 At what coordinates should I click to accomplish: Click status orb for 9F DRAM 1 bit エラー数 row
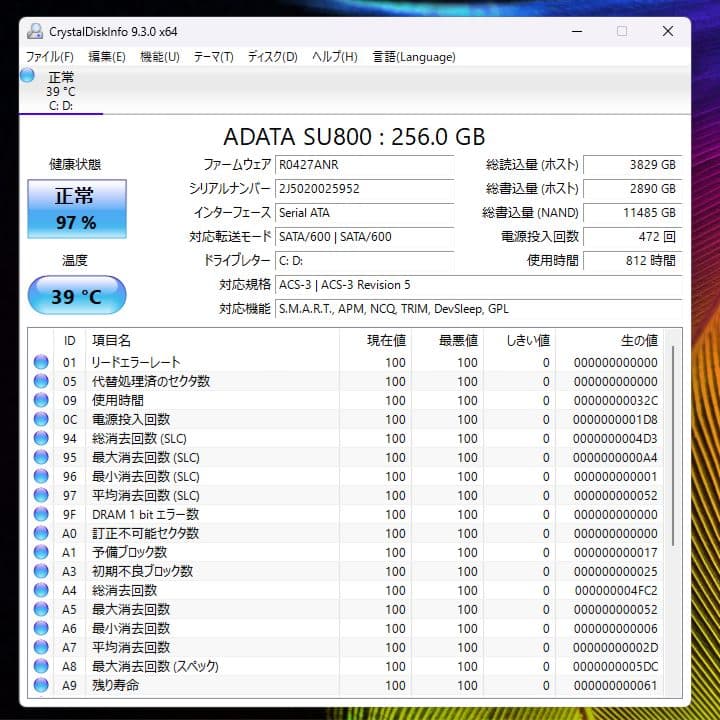click(x=41, y=514)
